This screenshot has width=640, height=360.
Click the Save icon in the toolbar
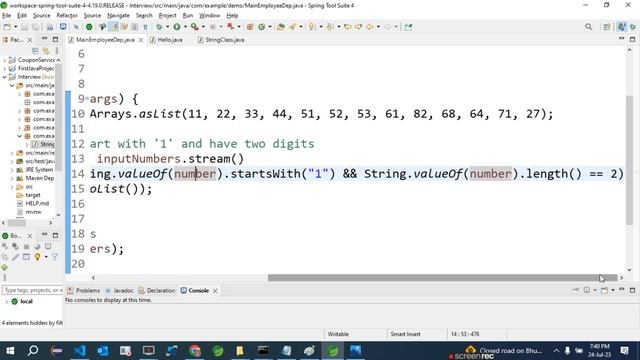[x=24, y=27]
